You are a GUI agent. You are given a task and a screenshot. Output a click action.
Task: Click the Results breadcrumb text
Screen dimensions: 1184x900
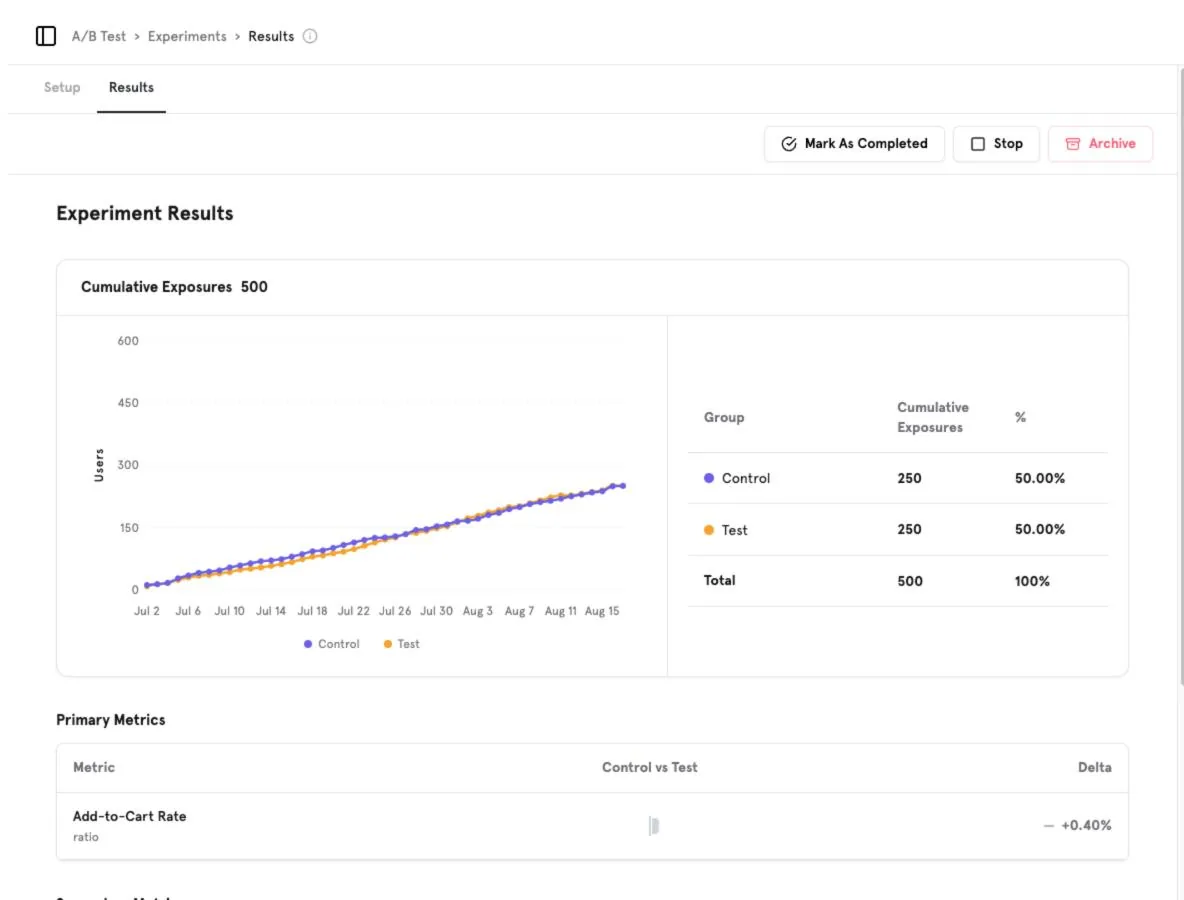coord(271,36)
